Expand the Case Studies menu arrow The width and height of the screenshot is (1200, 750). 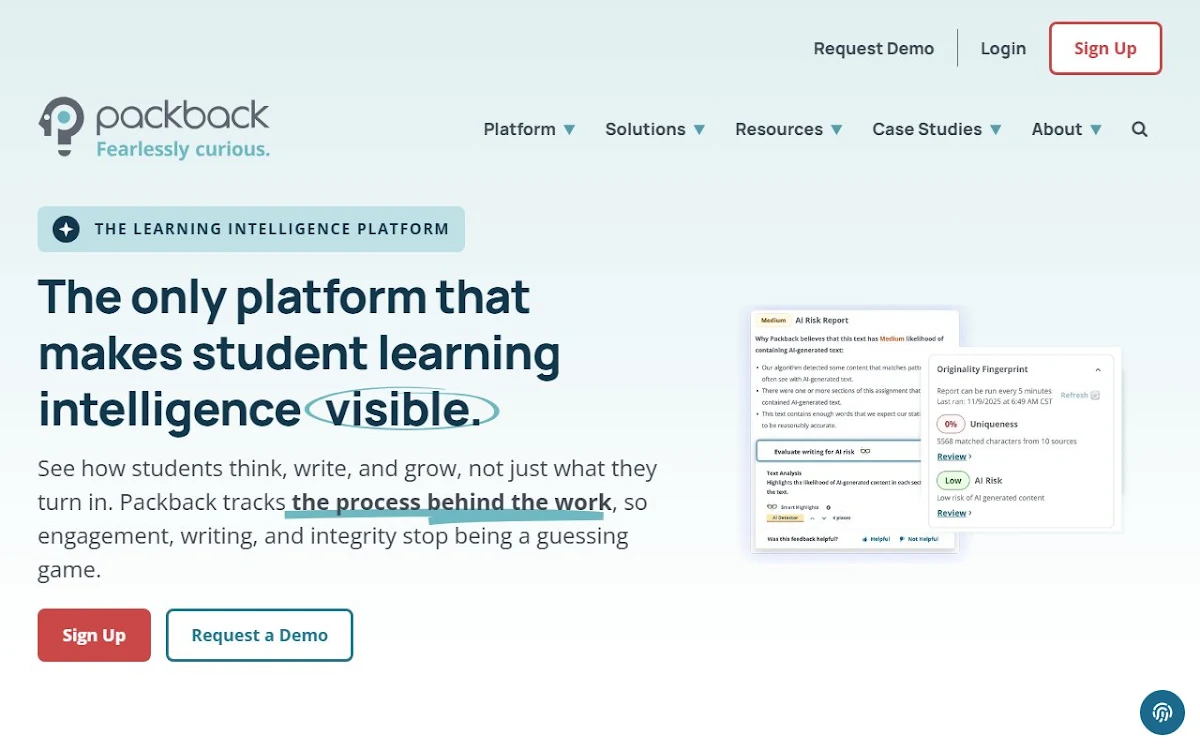point(995,130)
